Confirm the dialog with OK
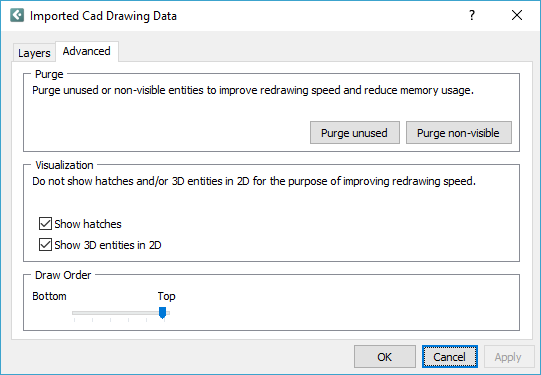The image size is (541, 375). tap(385, 357)
